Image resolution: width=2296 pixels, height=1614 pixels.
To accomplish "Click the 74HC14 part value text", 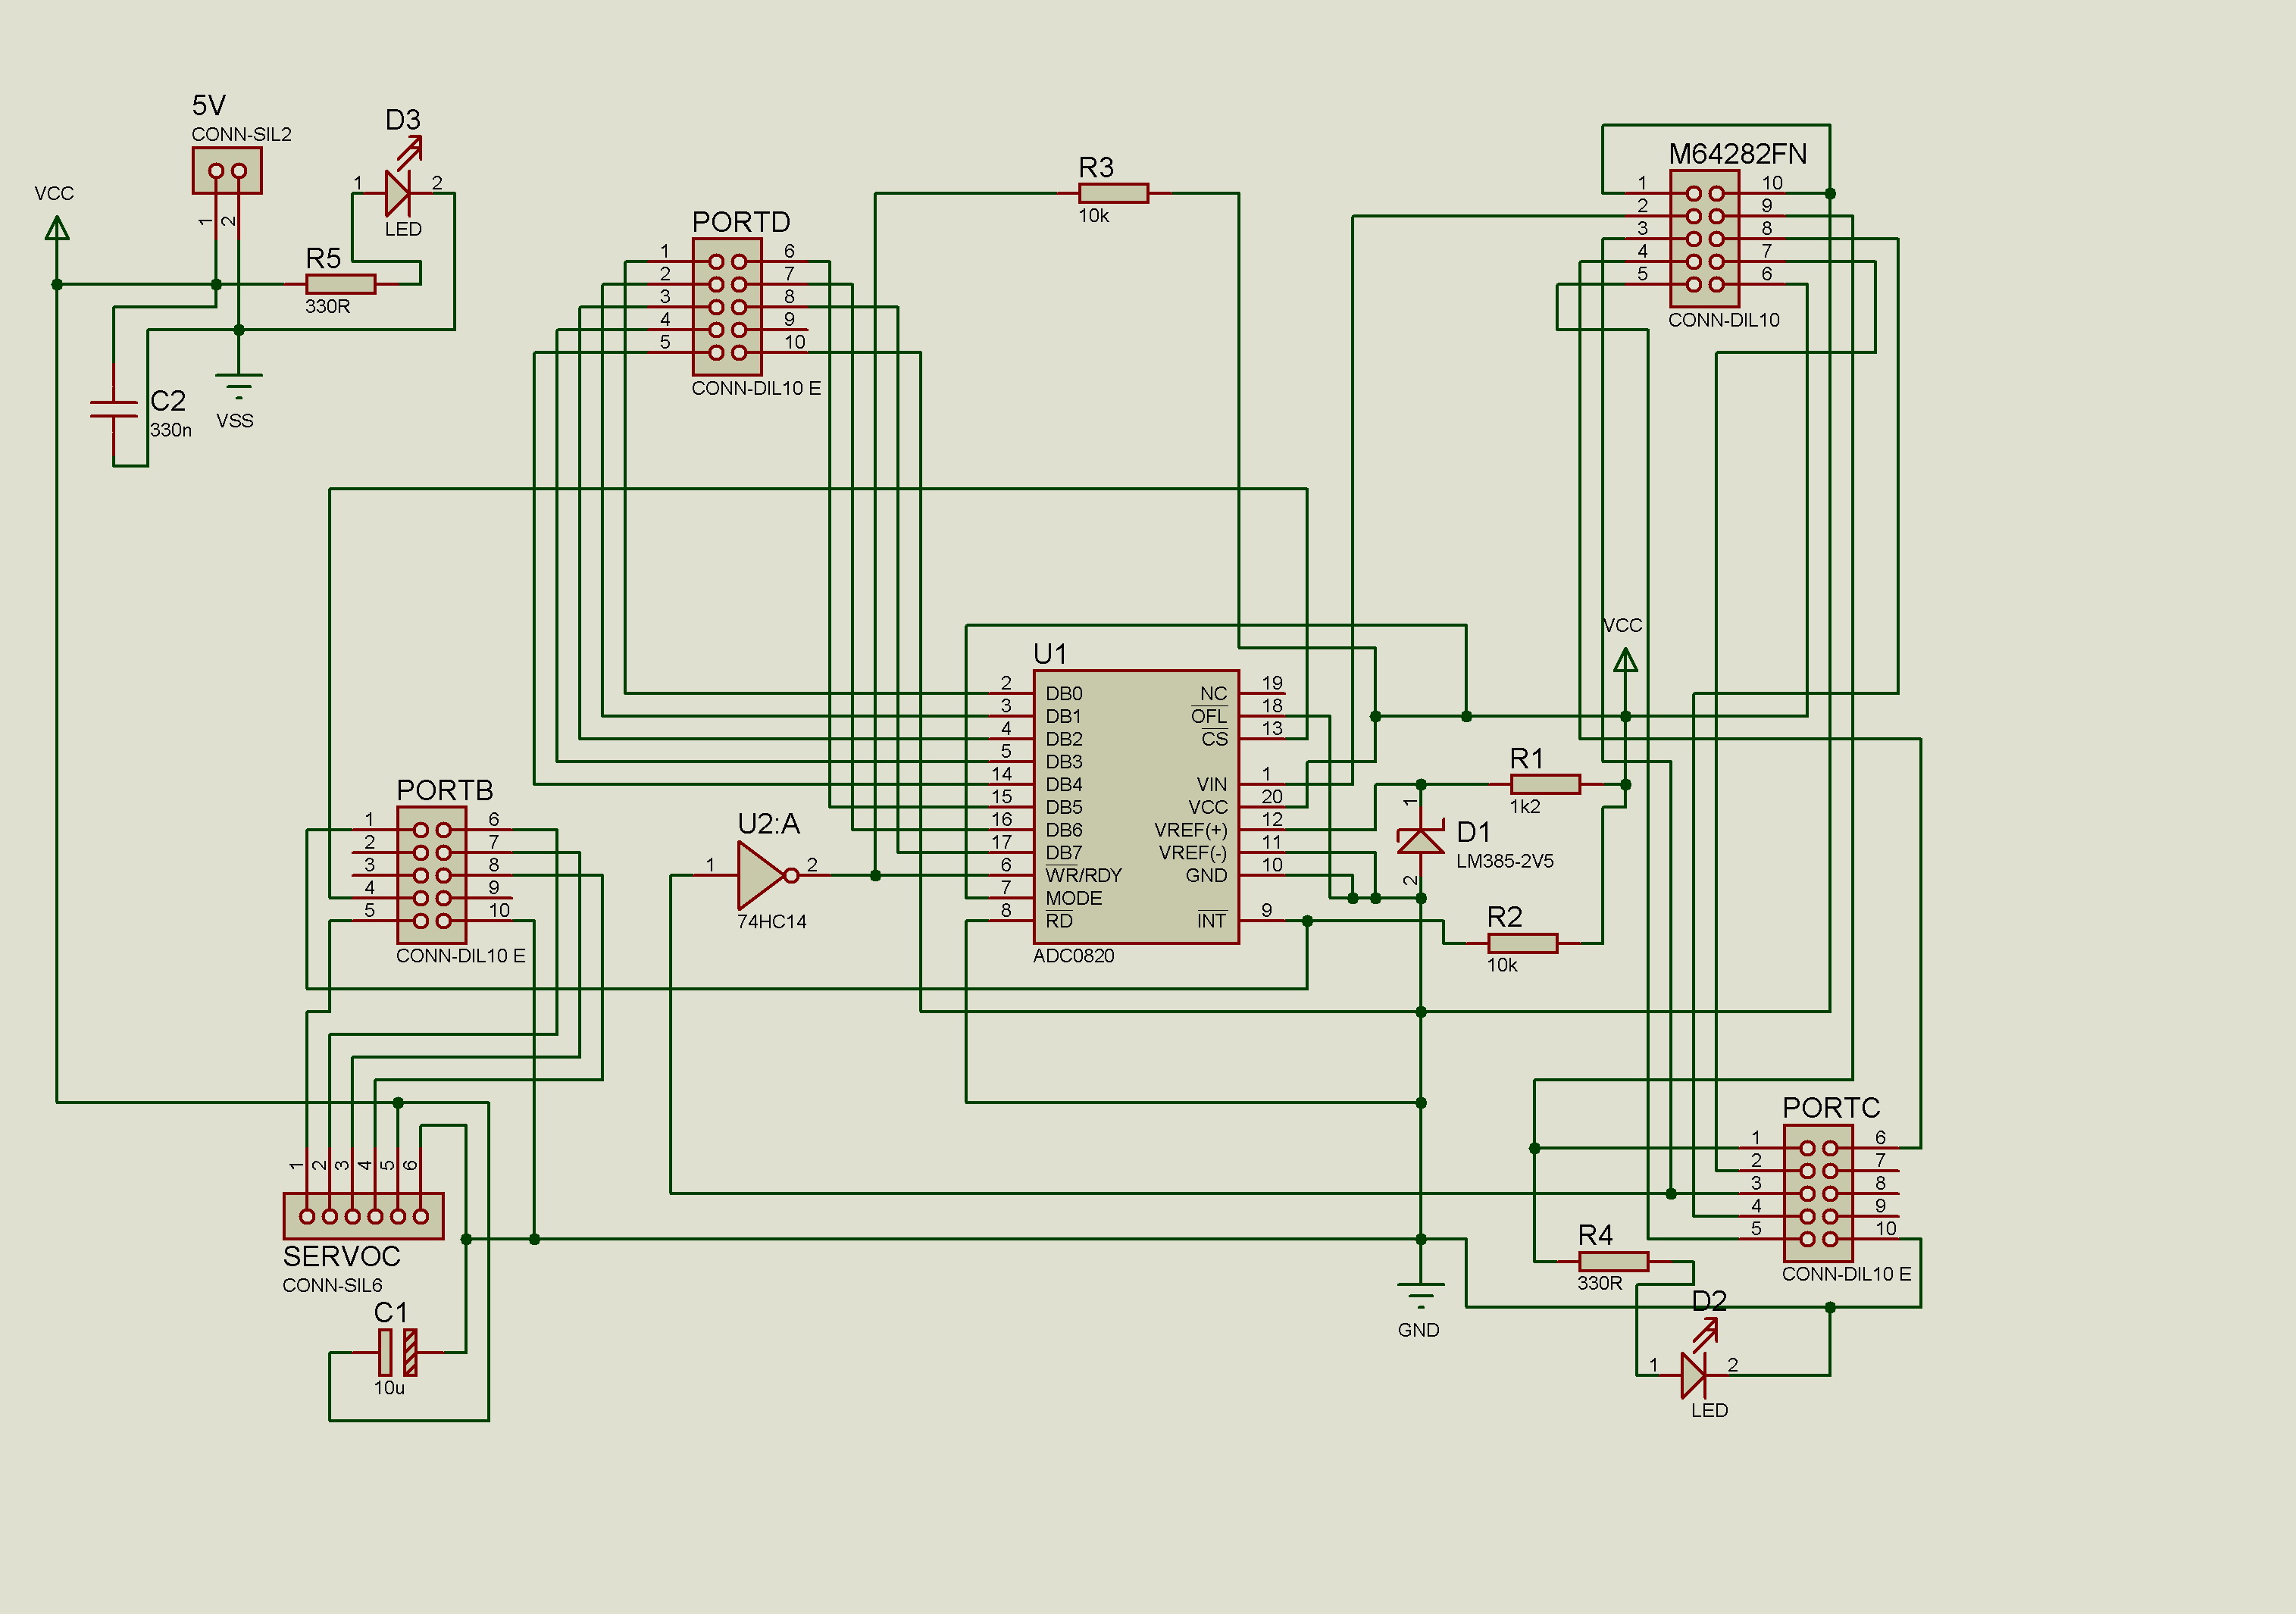I will pyautogui.click(x=771, y=922).
